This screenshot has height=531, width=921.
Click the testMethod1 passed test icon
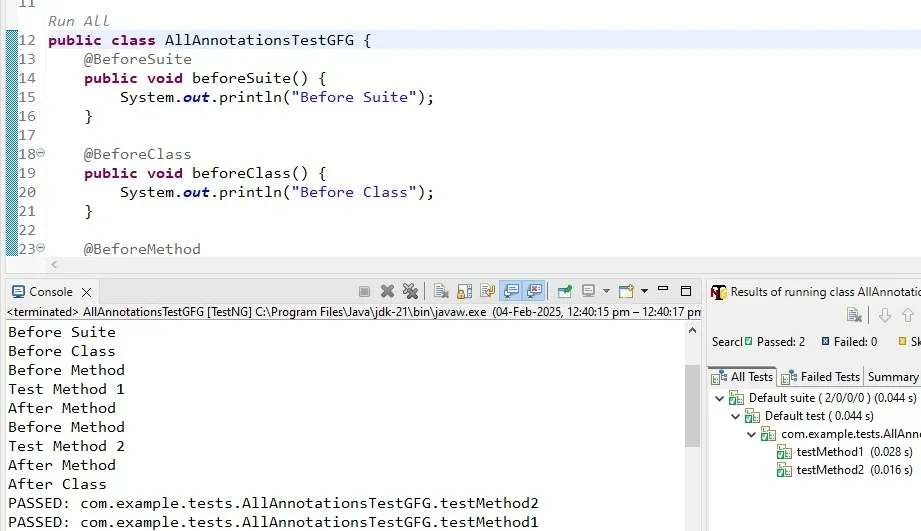click(x=784, y=452)
